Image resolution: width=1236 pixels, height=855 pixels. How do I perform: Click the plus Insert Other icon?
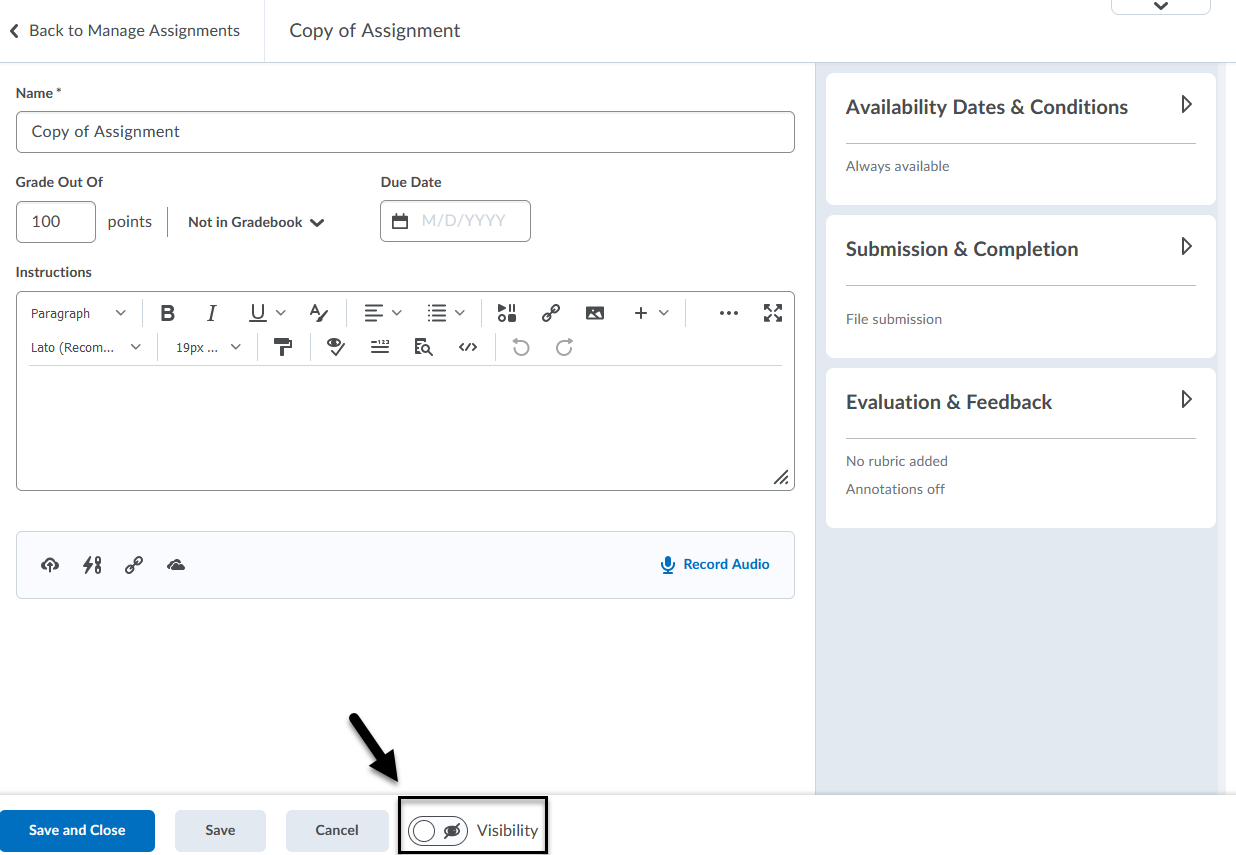[641, 313]
